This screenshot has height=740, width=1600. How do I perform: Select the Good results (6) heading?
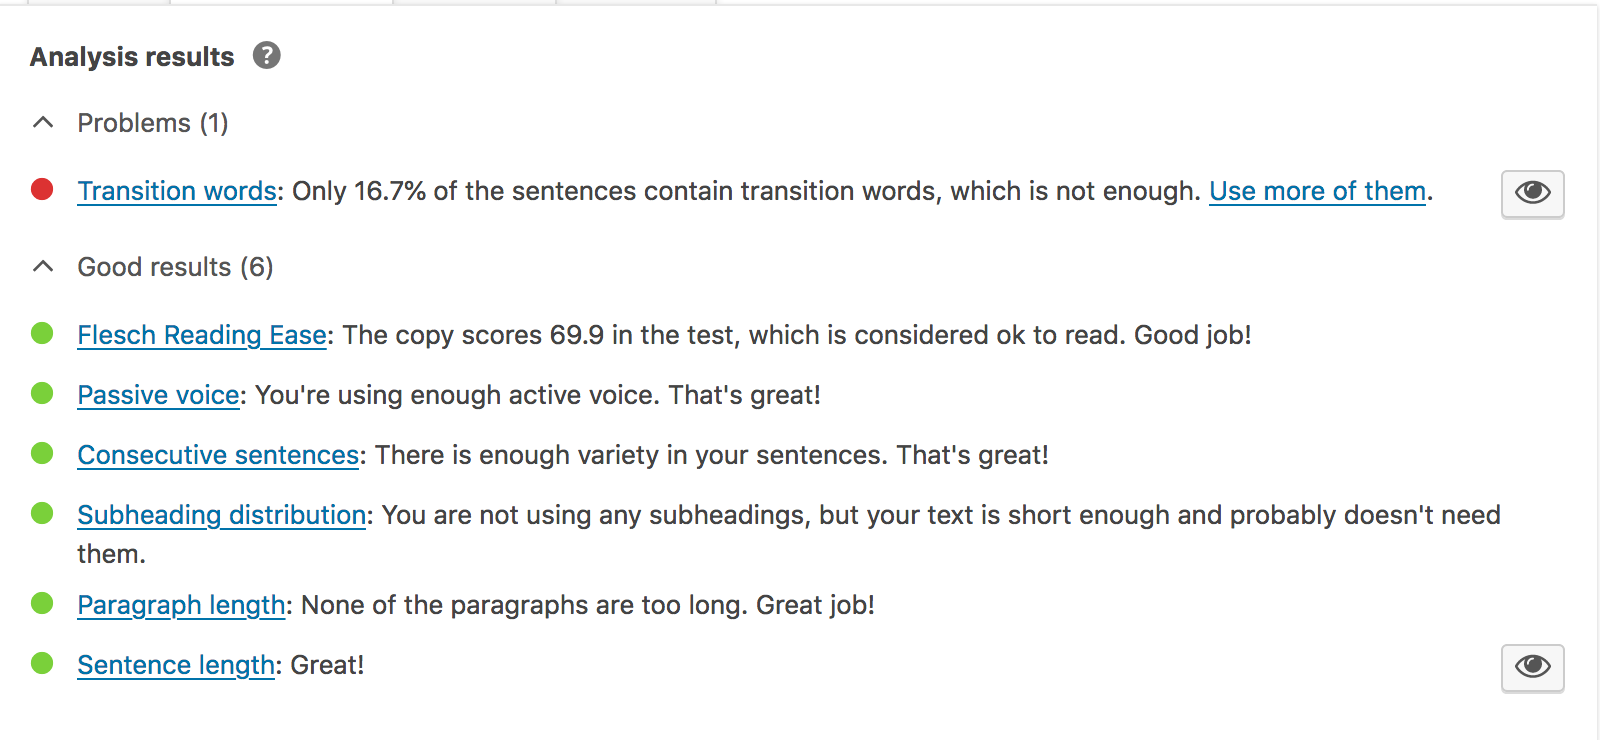[175, 266]
